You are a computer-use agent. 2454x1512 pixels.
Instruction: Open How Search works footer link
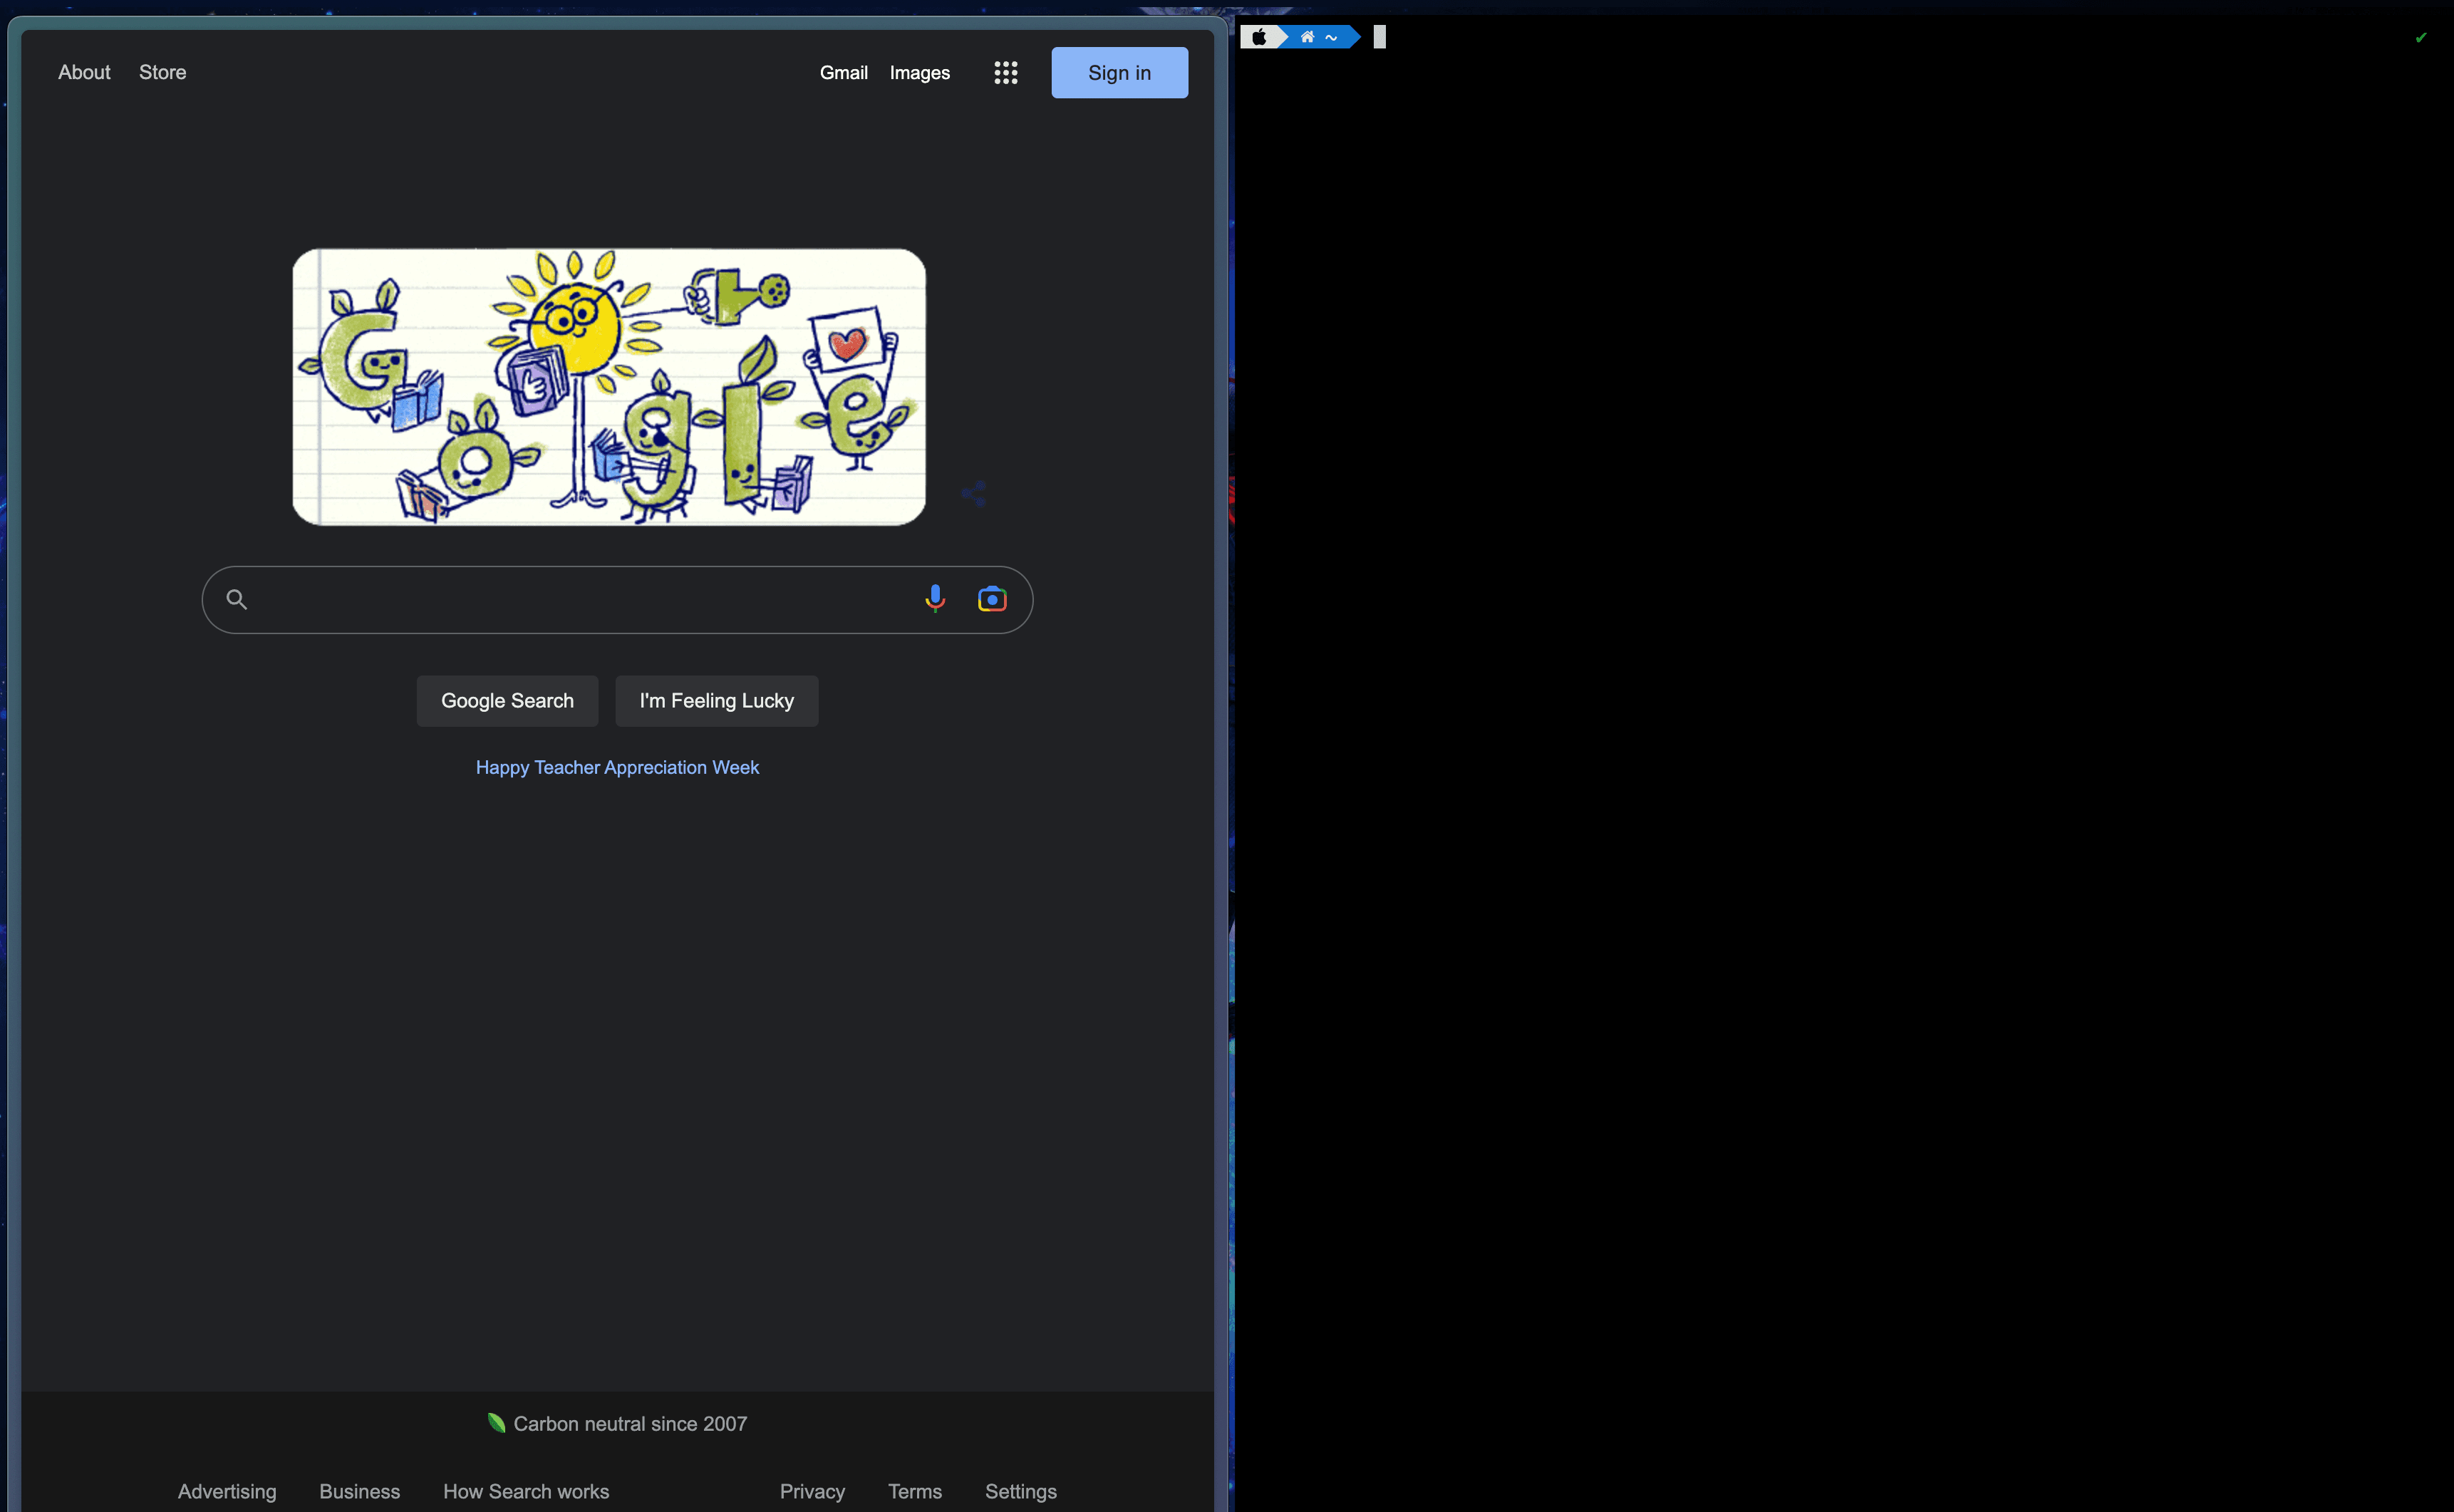point(526,1491)
